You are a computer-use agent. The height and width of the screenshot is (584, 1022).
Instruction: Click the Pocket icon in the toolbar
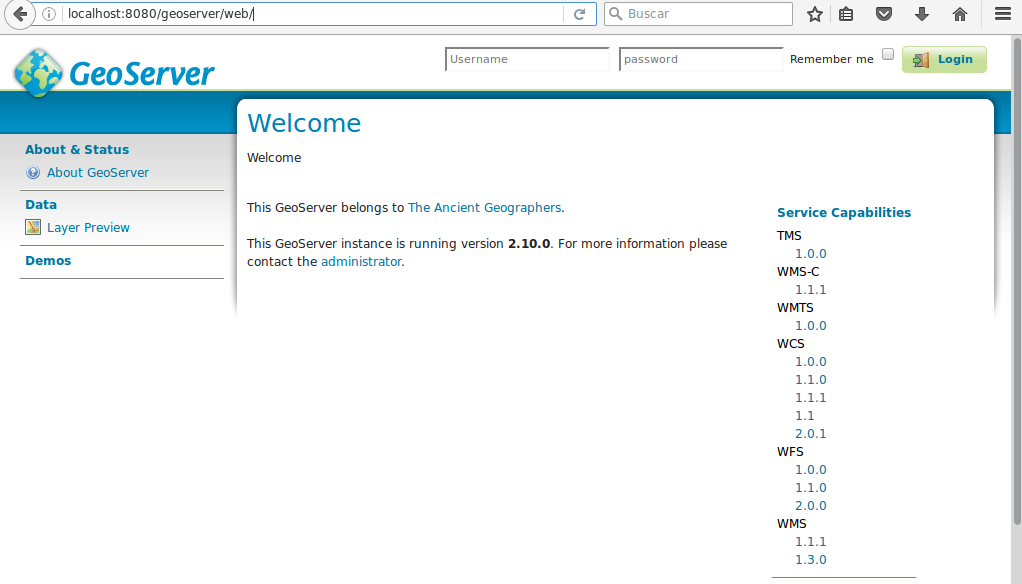coord(884,14)
